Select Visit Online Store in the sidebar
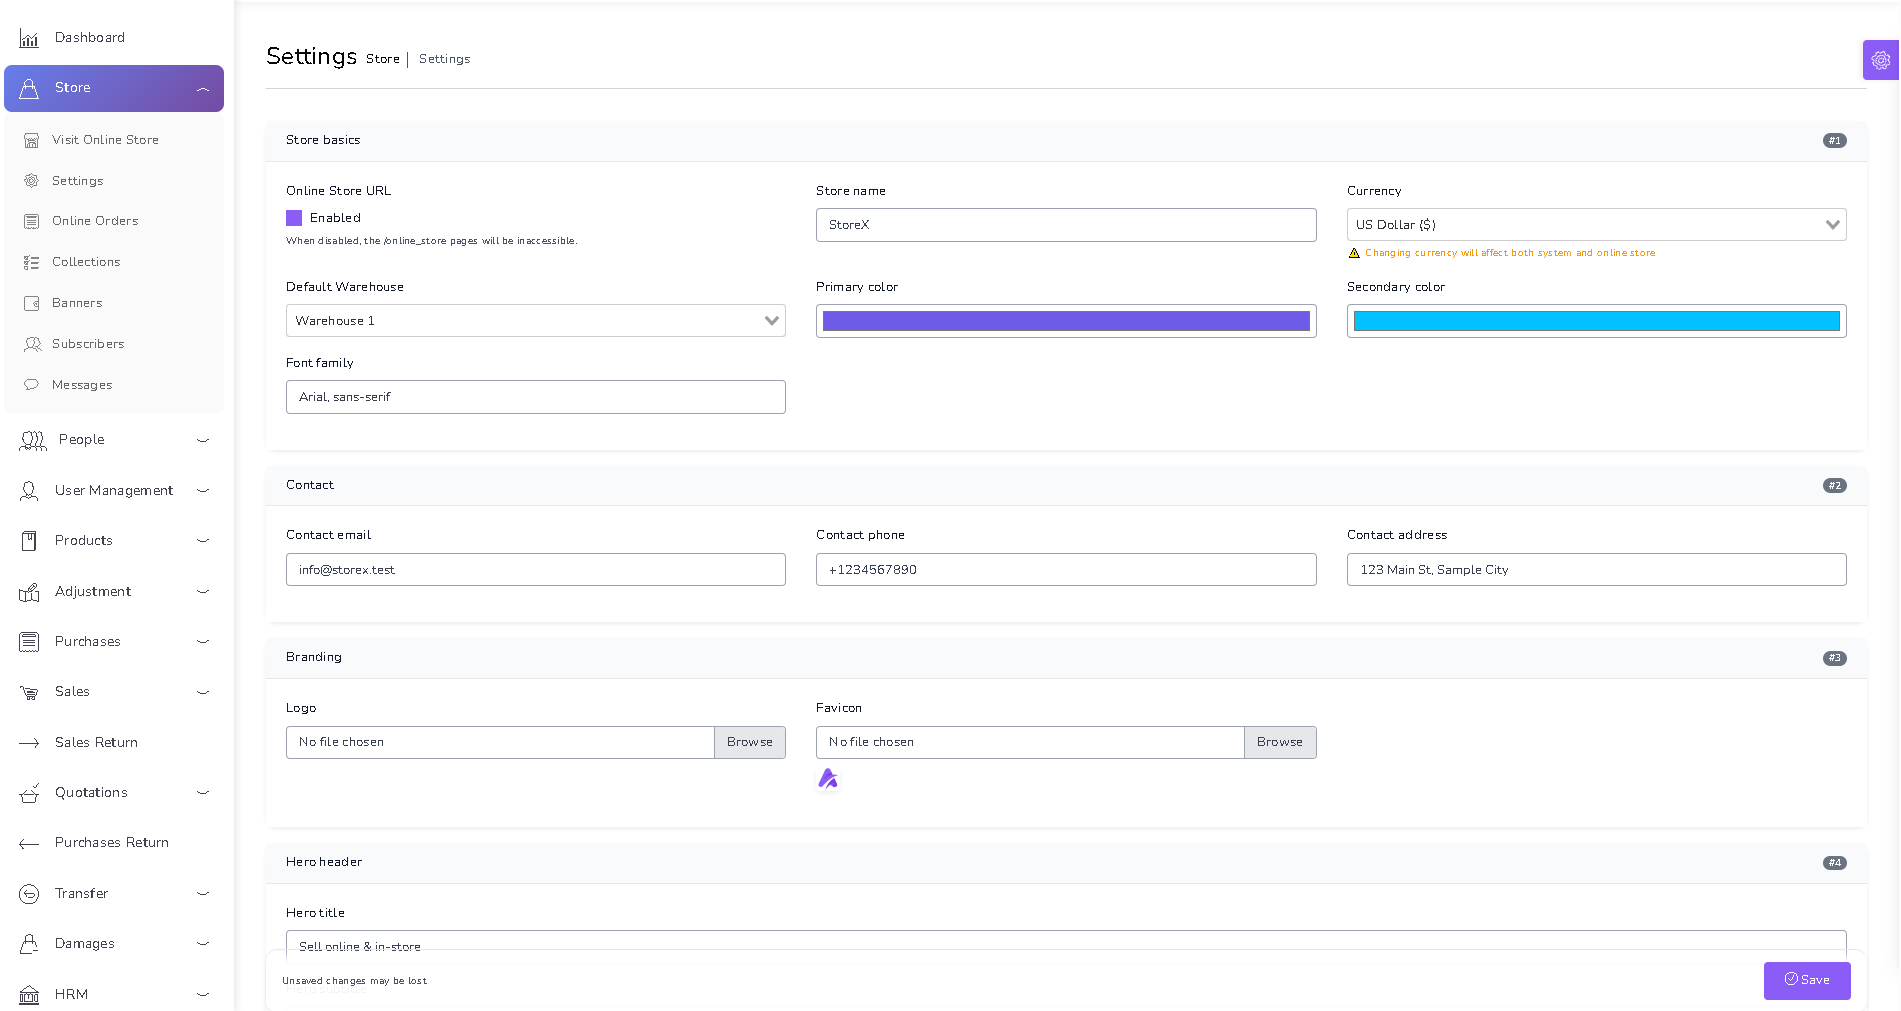Image resolution: width=1901 pixels, height=1011 pixels. (105, 140)
